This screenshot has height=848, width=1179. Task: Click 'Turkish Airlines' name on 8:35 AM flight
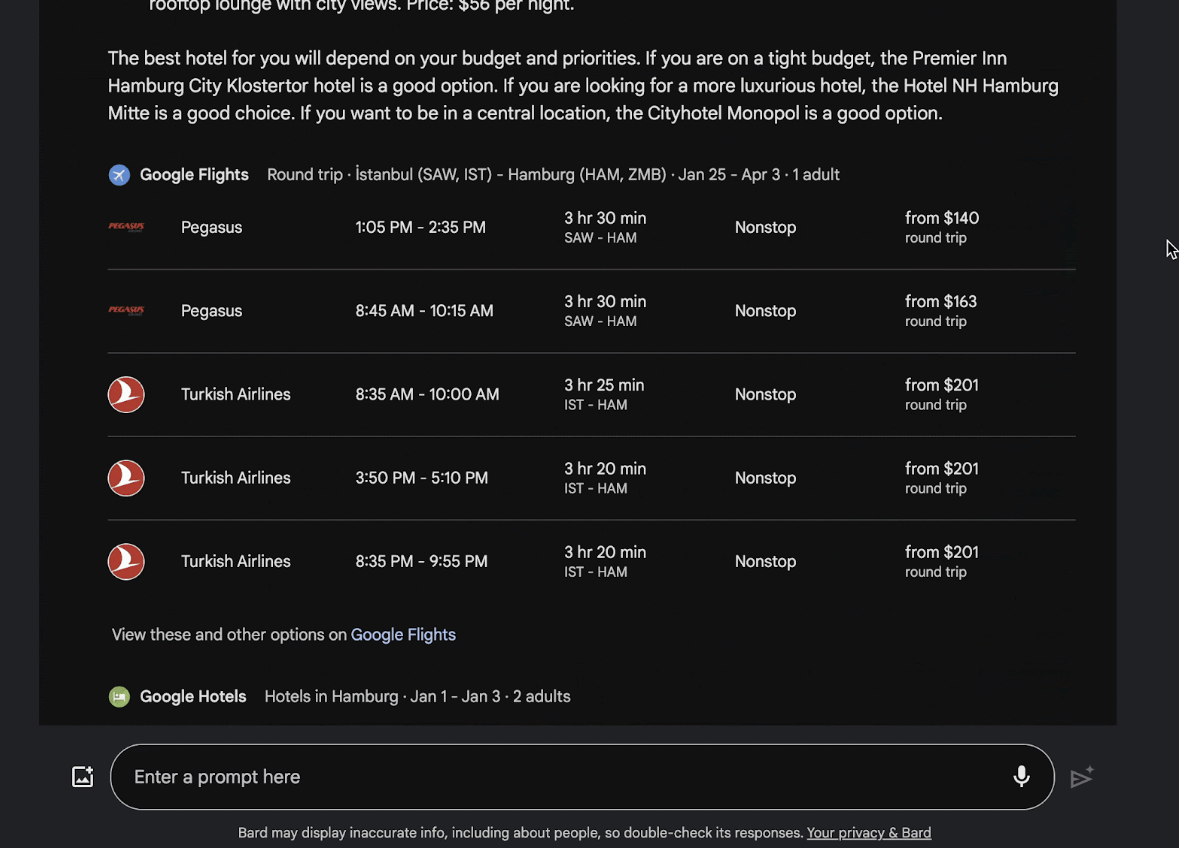(x=235, y=394)
